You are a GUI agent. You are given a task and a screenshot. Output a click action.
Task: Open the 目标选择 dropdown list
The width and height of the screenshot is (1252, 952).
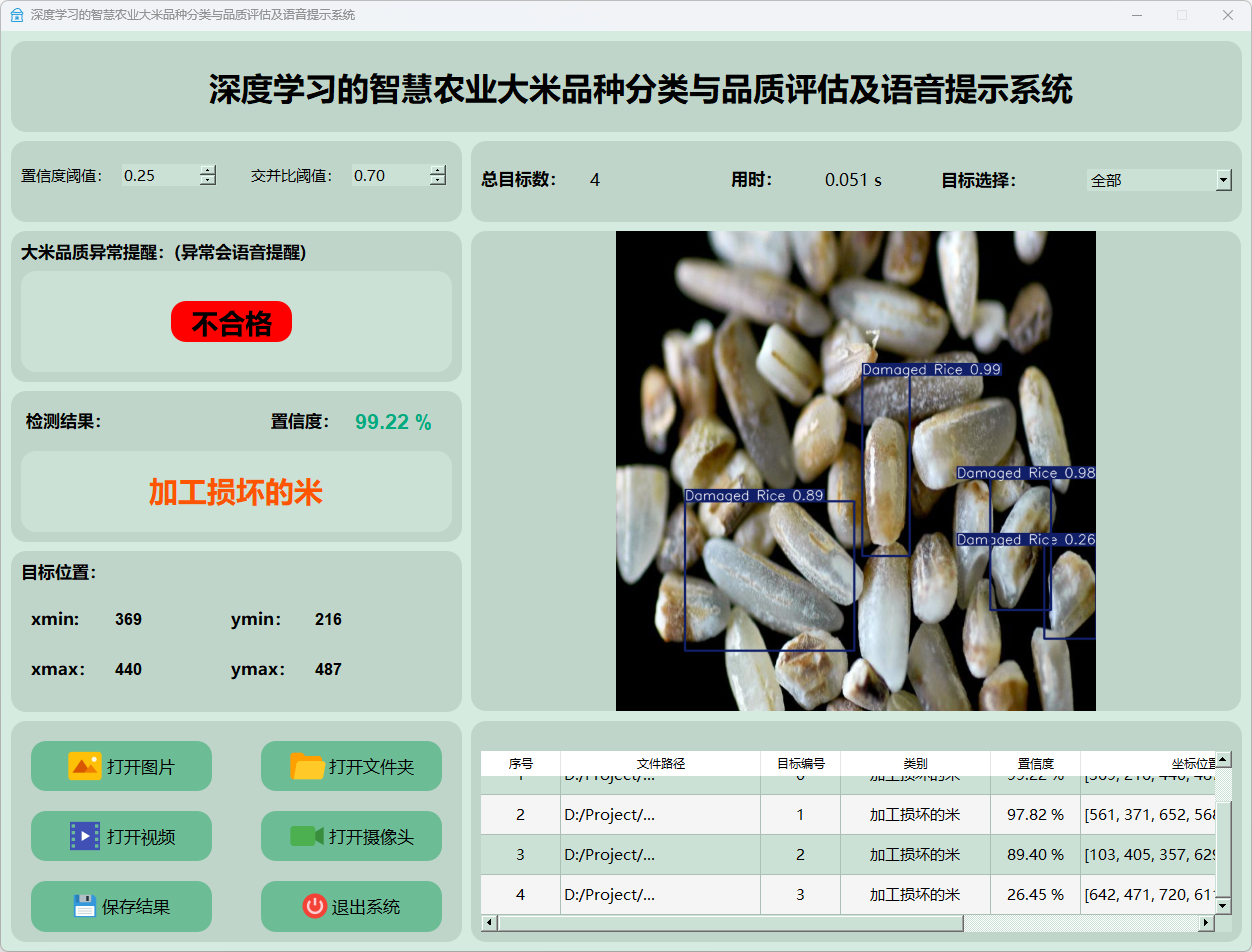pyautogui.click(x=1223, y=180)
